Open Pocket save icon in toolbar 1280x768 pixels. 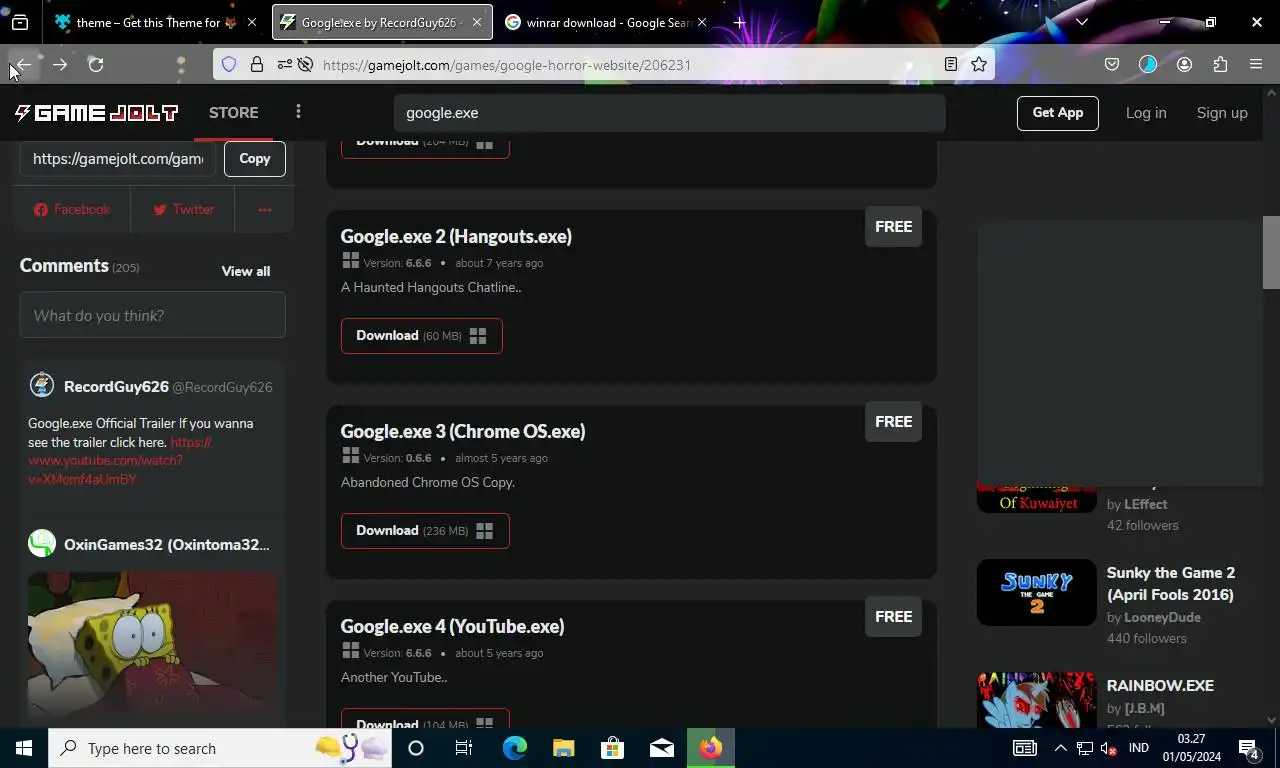click(x=1112, y=64)
